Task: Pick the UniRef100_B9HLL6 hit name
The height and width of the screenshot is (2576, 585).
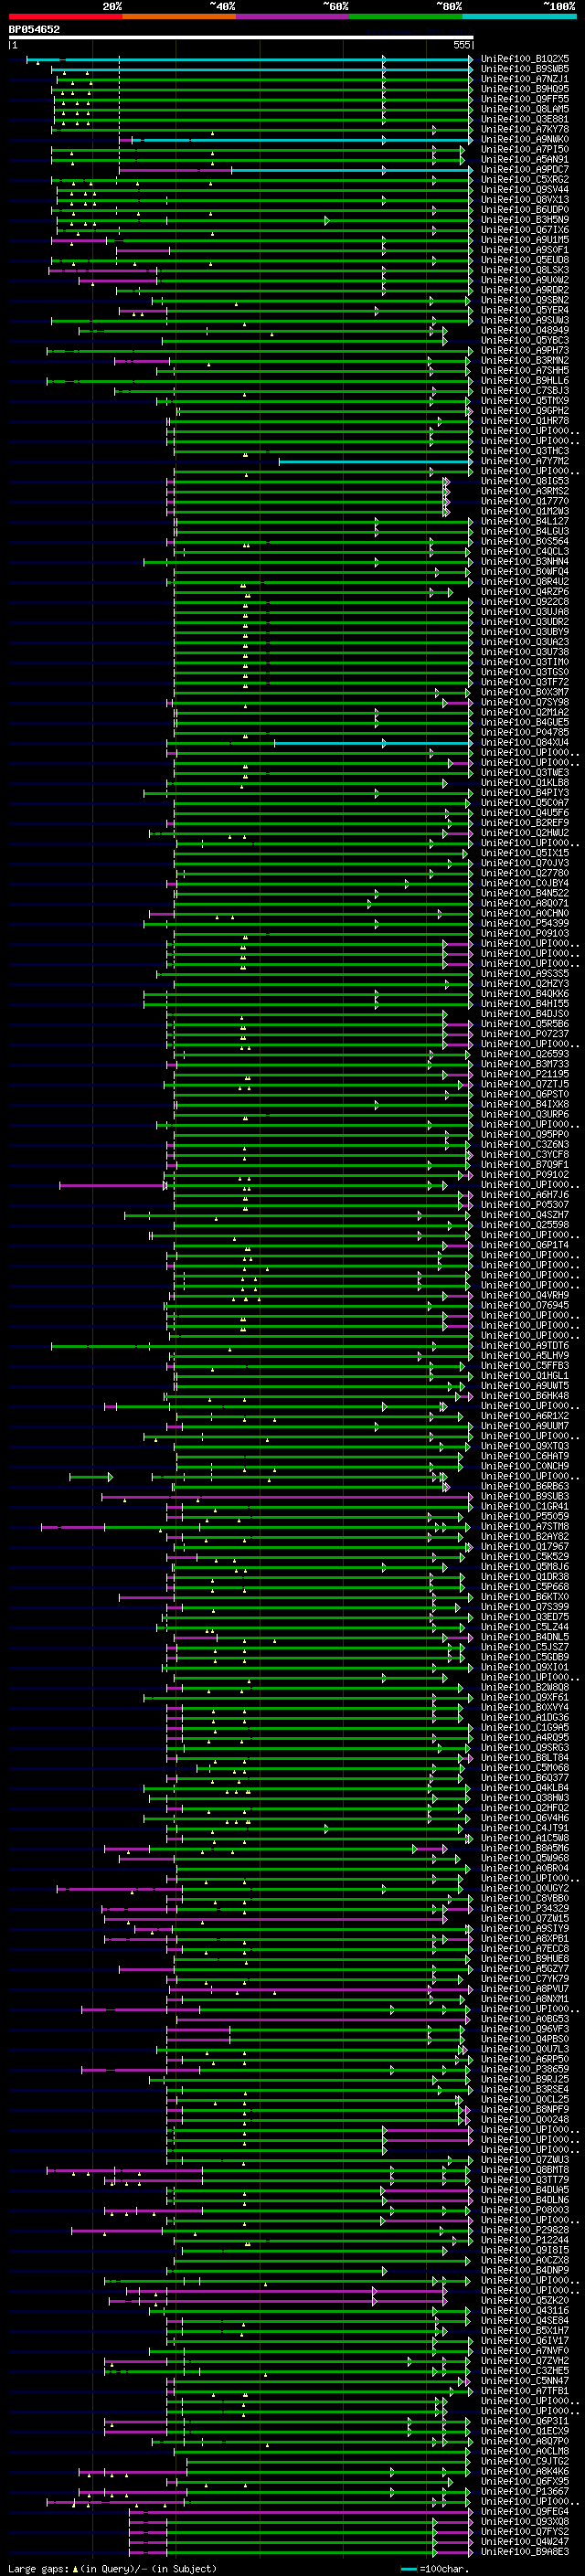Action: pyautogui.click(x=525, y=381)
